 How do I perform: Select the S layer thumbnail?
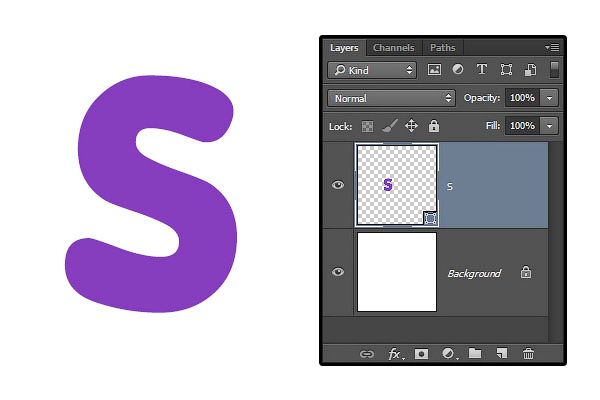[397, 185]
